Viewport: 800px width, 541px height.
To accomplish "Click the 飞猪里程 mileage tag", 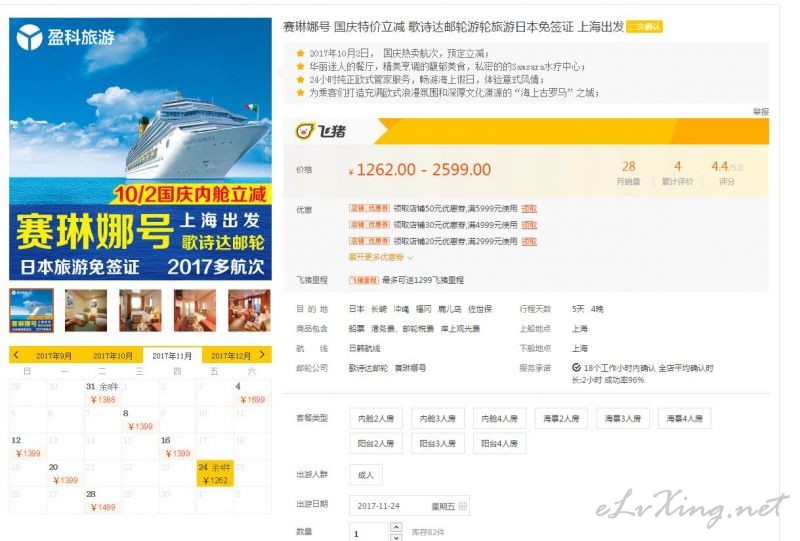I will point(363,280).
